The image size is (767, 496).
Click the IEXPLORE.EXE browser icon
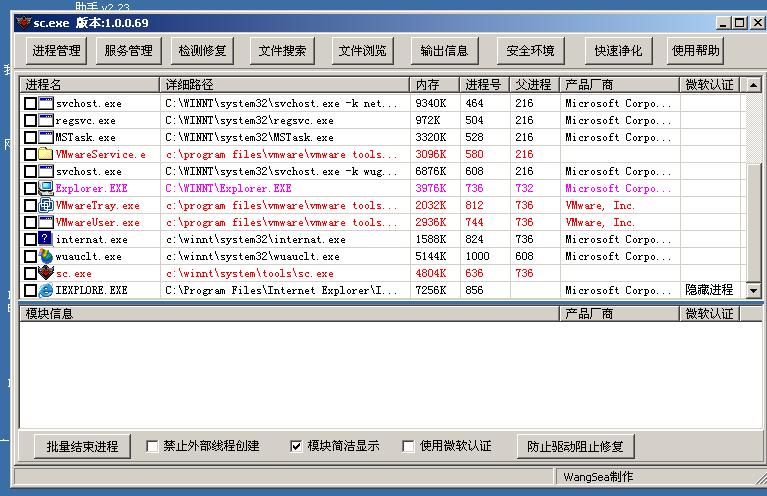click(45, 290)
